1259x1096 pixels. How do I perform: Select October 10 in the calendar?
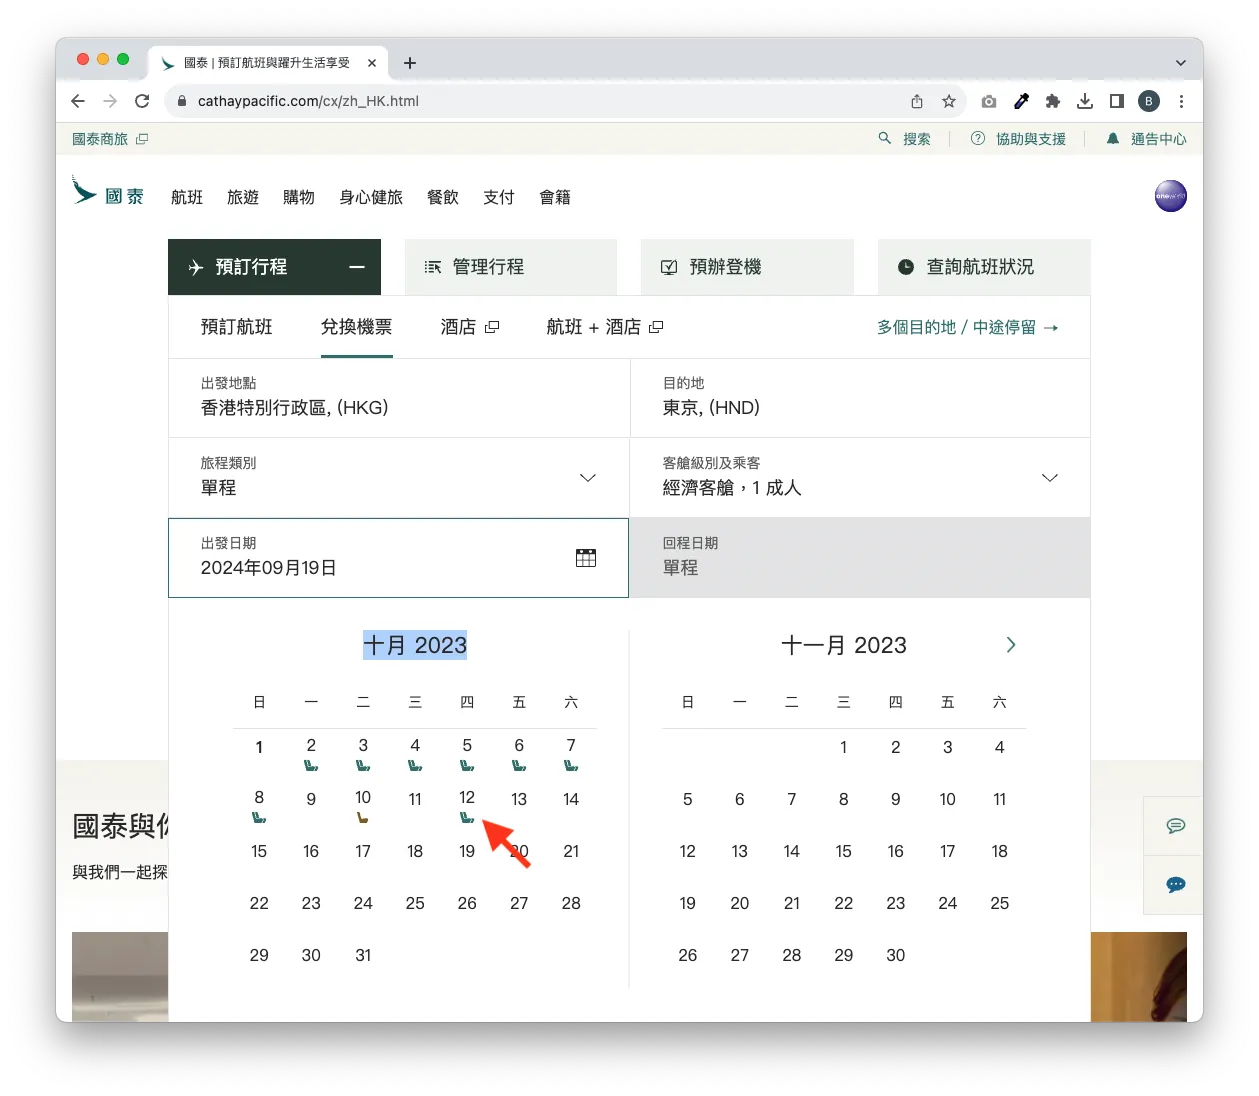point(363,804)
